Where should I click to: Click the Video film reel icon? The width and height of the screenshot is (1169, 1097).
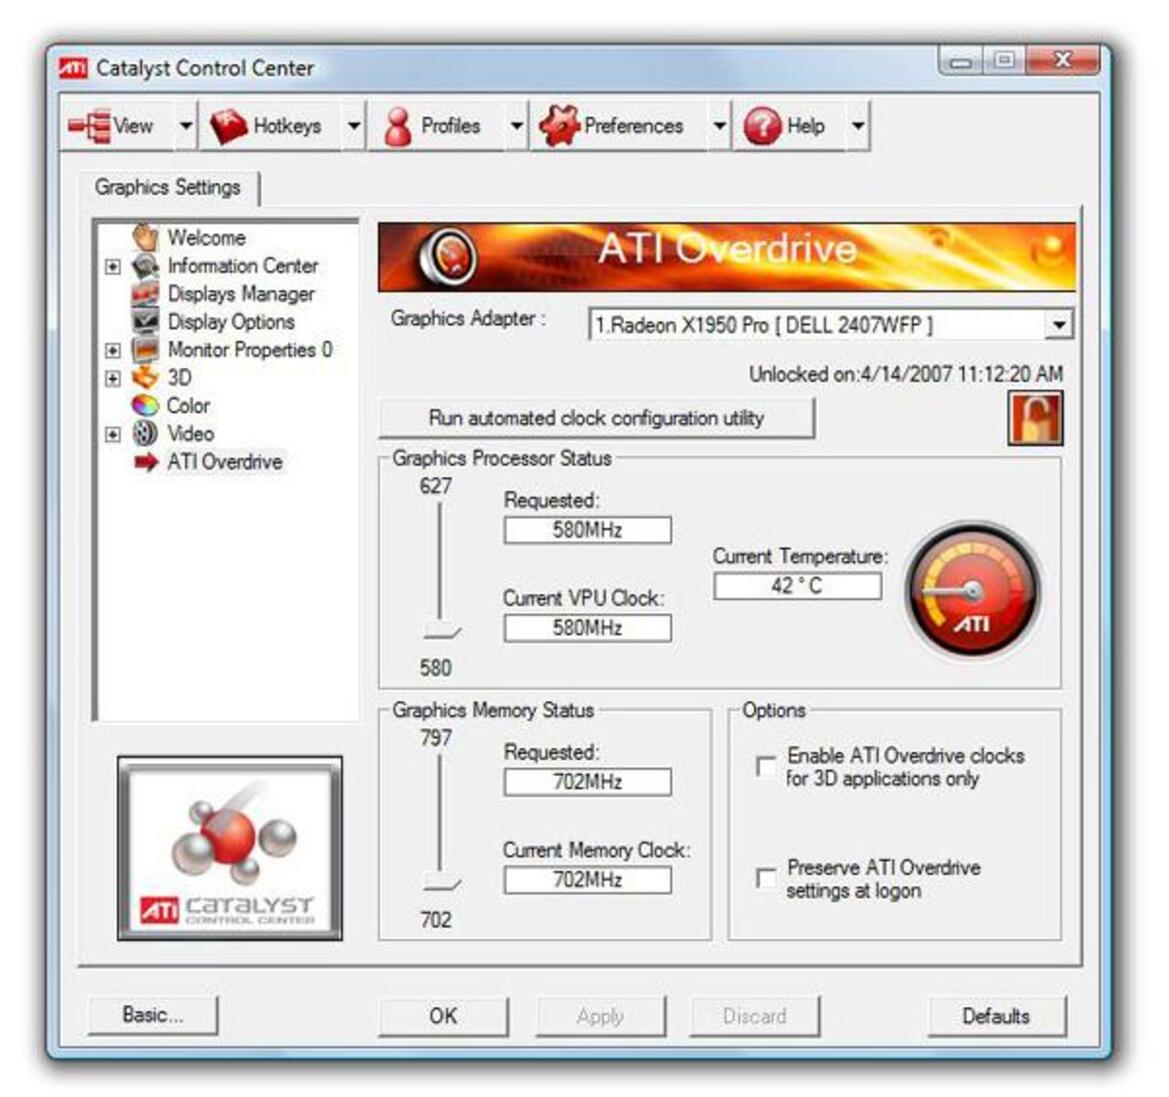click(x=145, y=433)
